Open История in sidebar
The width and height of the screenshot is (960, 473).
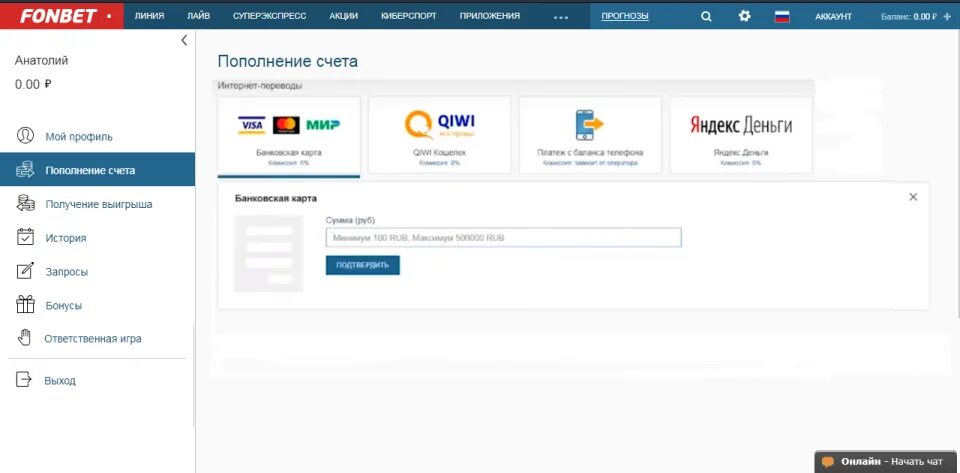66,238
